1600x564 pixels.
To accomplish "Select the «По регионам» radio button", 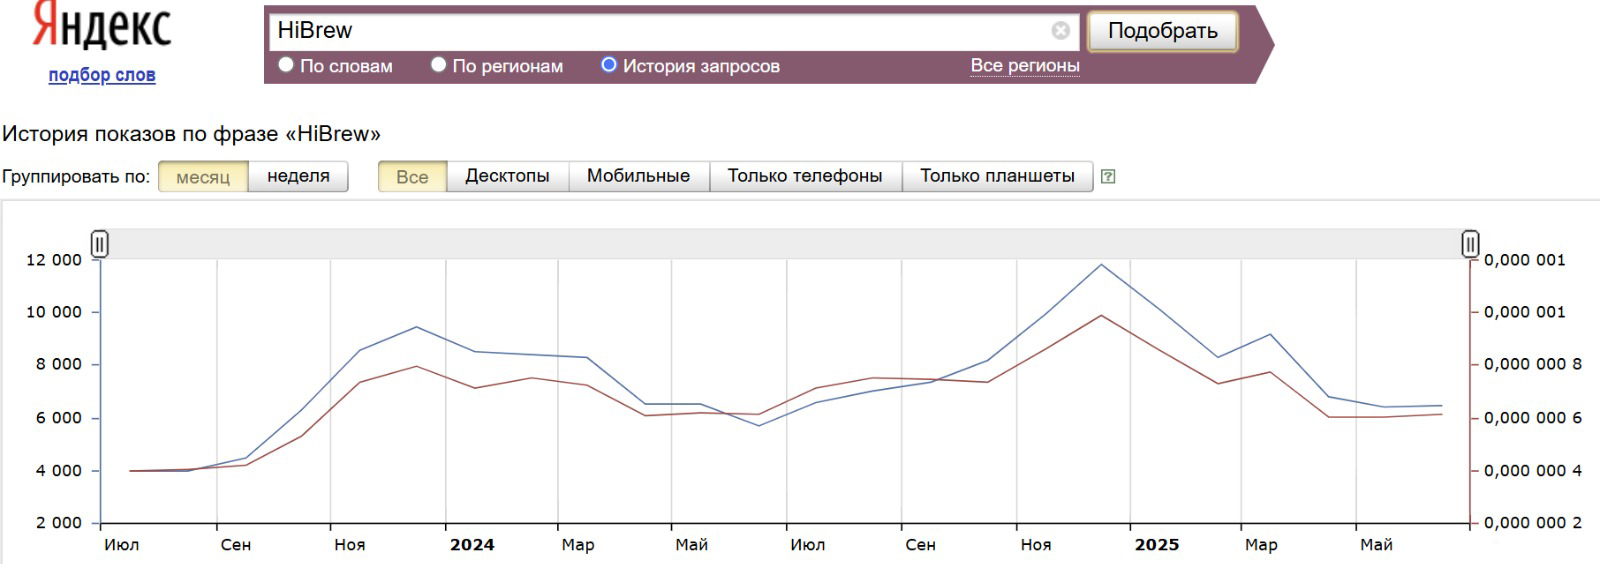I will 438,65.
